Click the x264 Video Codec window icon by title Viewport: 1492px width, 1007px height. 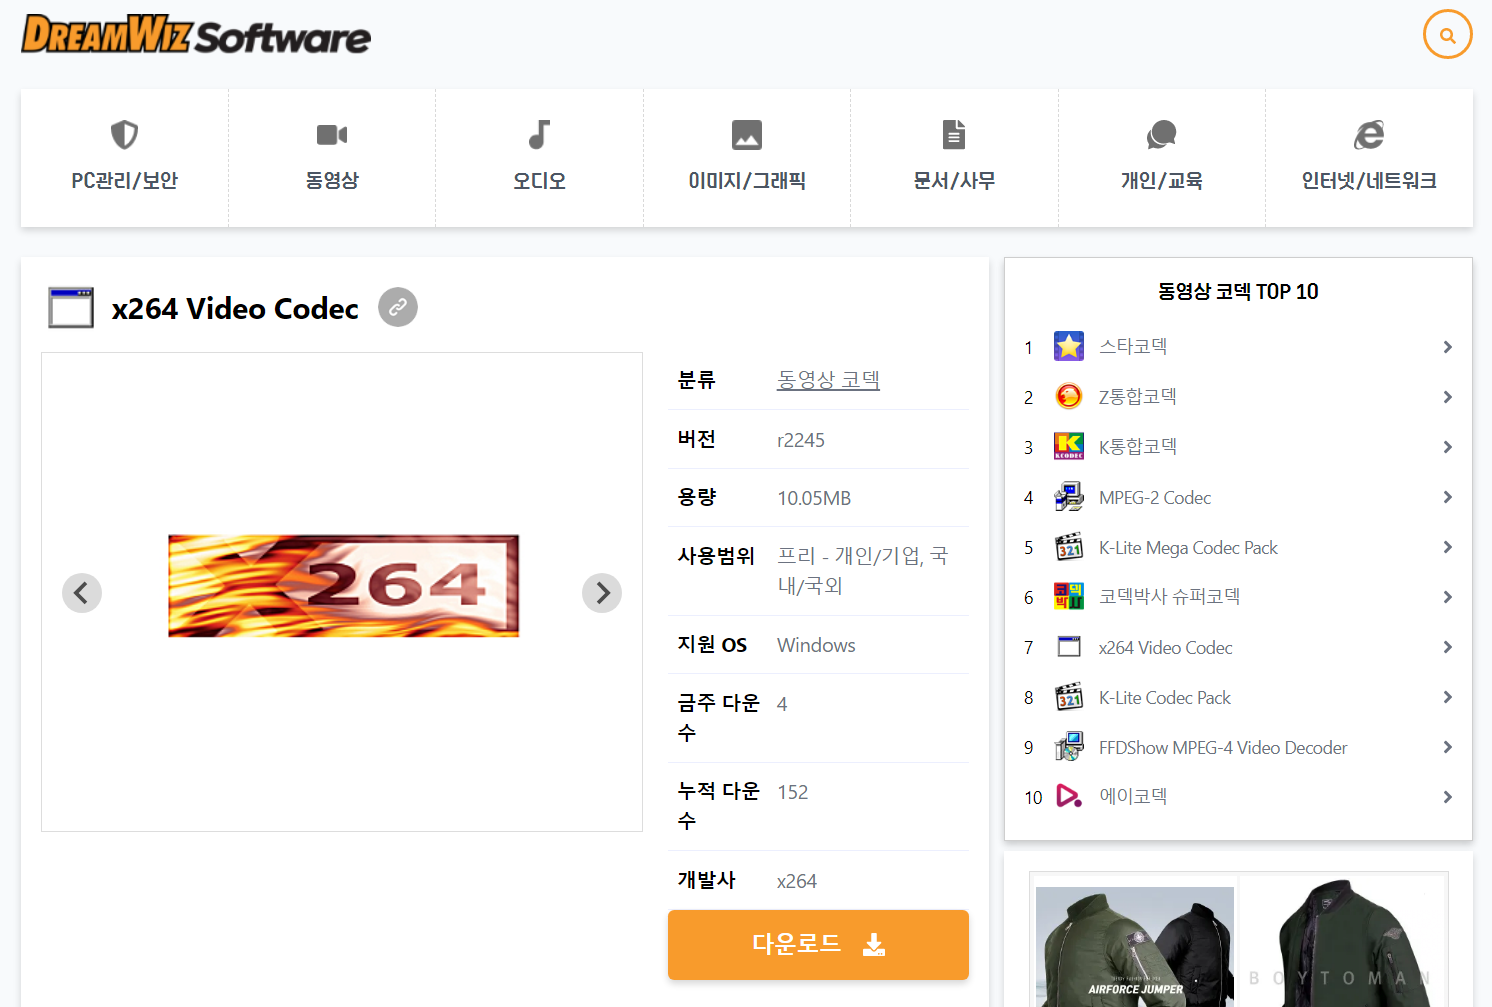pyautogui.click(x=71, y=308)
